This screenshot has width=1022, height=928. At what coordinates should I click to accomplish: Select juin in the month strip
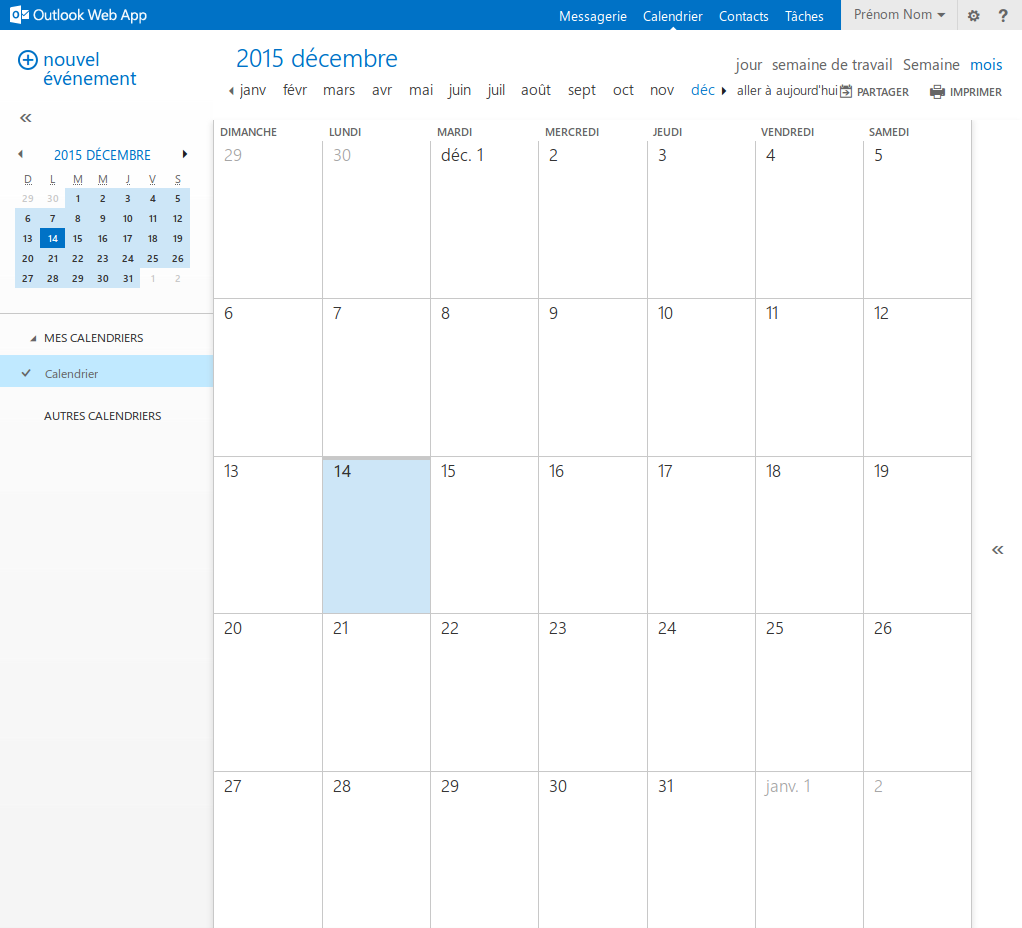(459, 91)
